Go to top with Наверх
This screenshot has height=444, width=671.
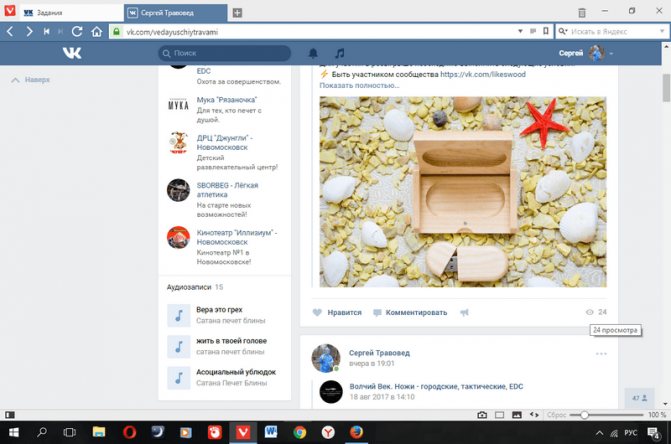click(30, 80)
